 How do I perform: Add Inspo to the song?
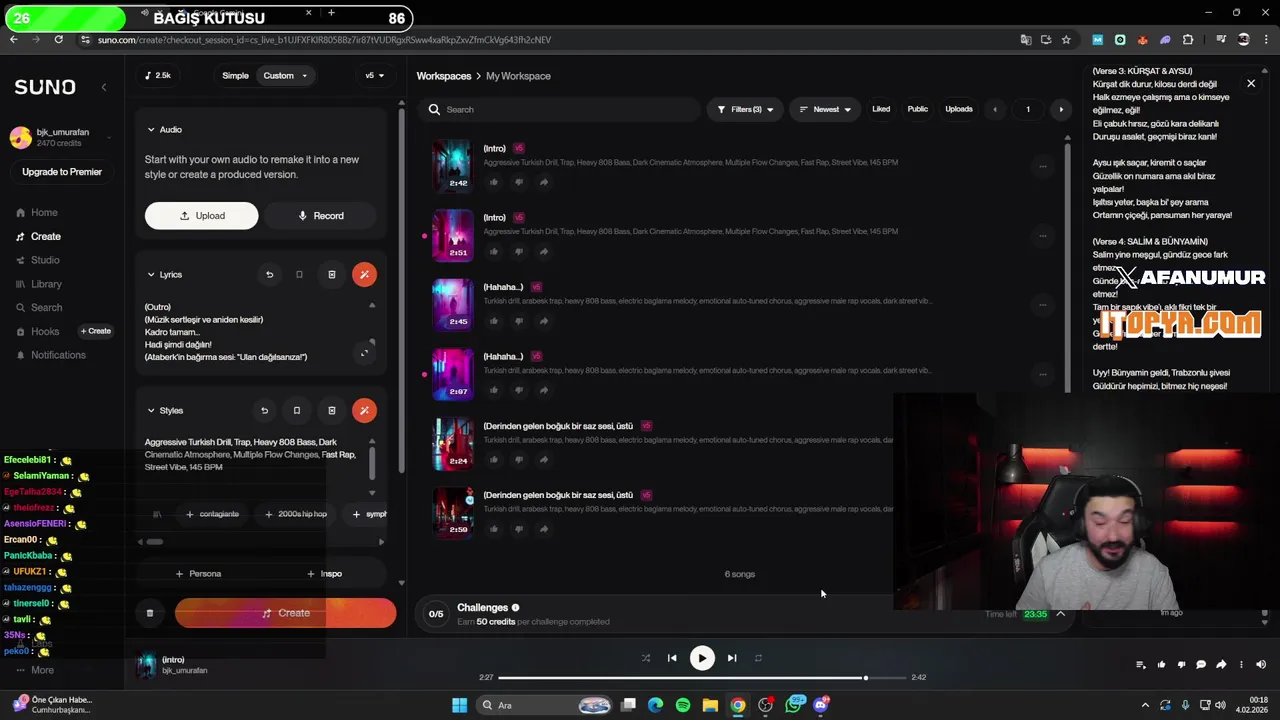tap(325, 574)
